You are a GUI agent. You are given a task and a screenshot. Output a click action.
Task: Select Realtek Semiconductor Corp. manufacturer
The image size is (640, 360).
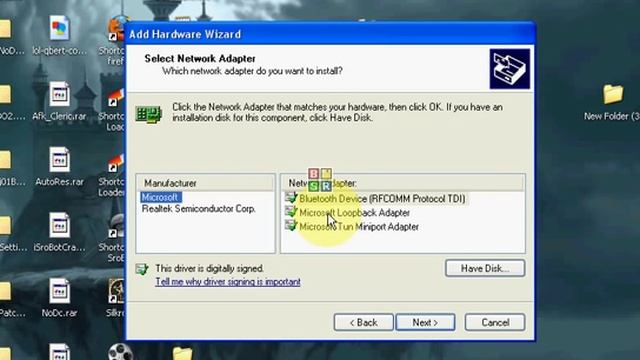199,209
